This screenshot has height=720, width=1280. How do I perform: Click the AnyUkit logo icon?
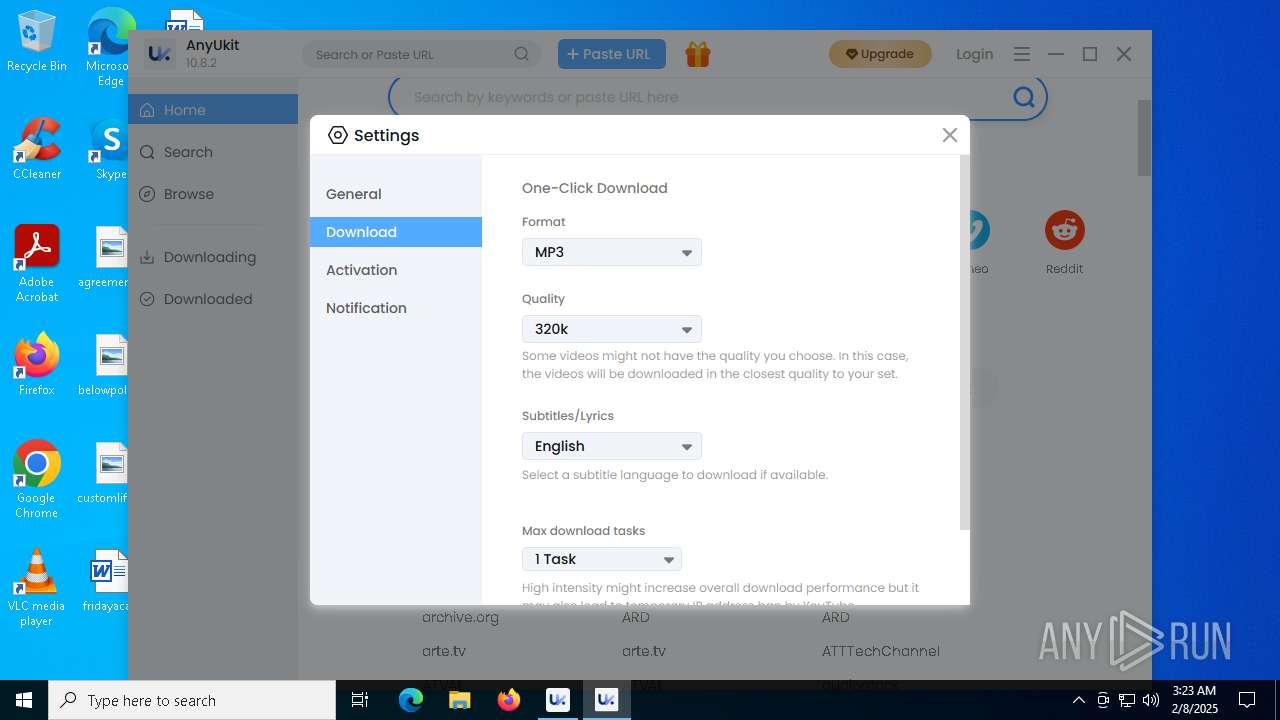tap(160, 54)
